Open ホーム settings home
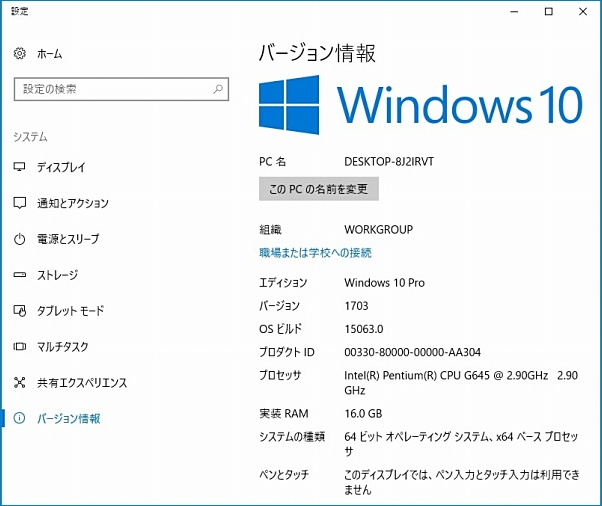This screenshot has height=506, width=602. tap(50, 54)
